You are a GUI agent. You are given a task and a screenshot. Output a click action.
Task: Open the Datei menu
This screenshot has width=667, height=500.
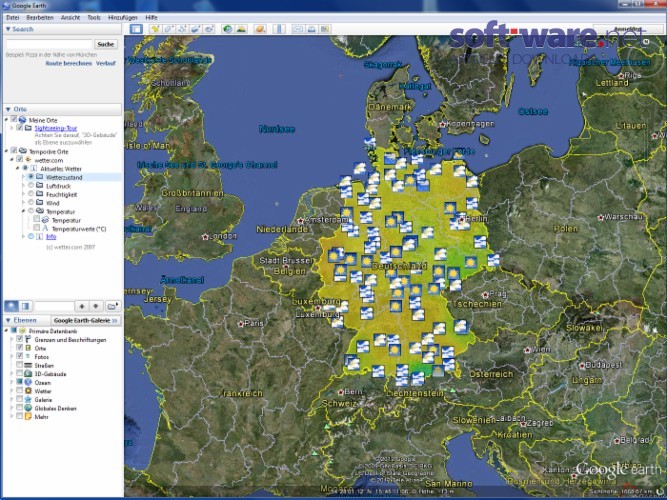13,17
